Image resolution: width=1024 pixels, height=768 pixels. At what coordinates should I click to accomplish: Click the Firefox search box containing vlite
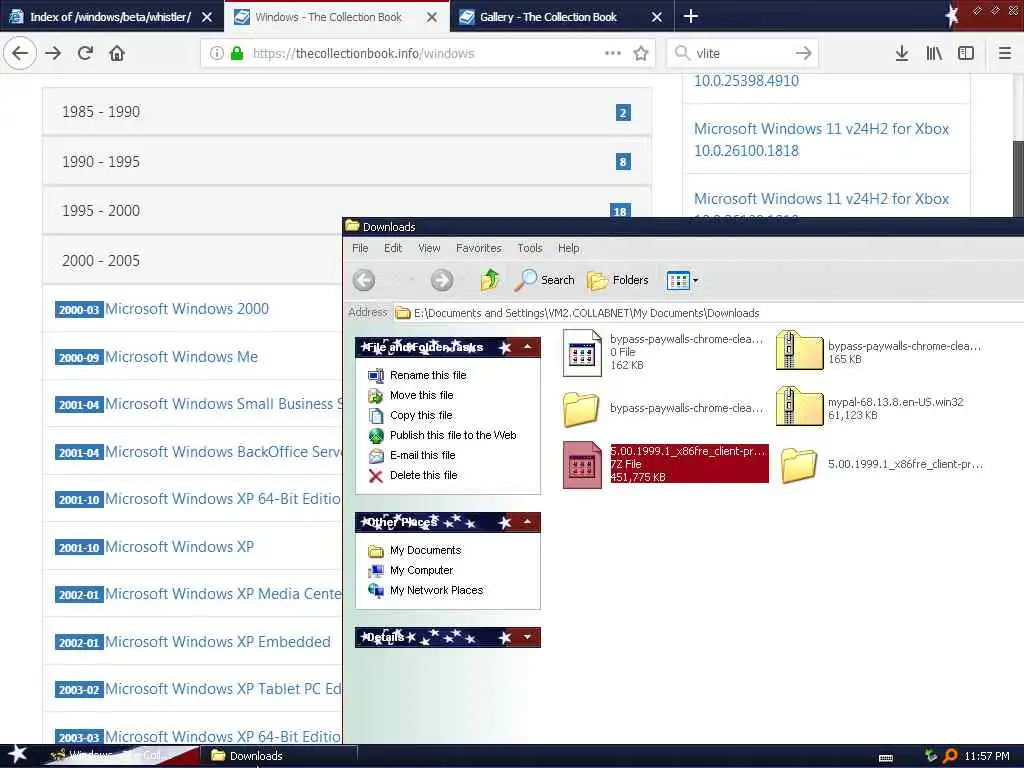pos(741,53)
